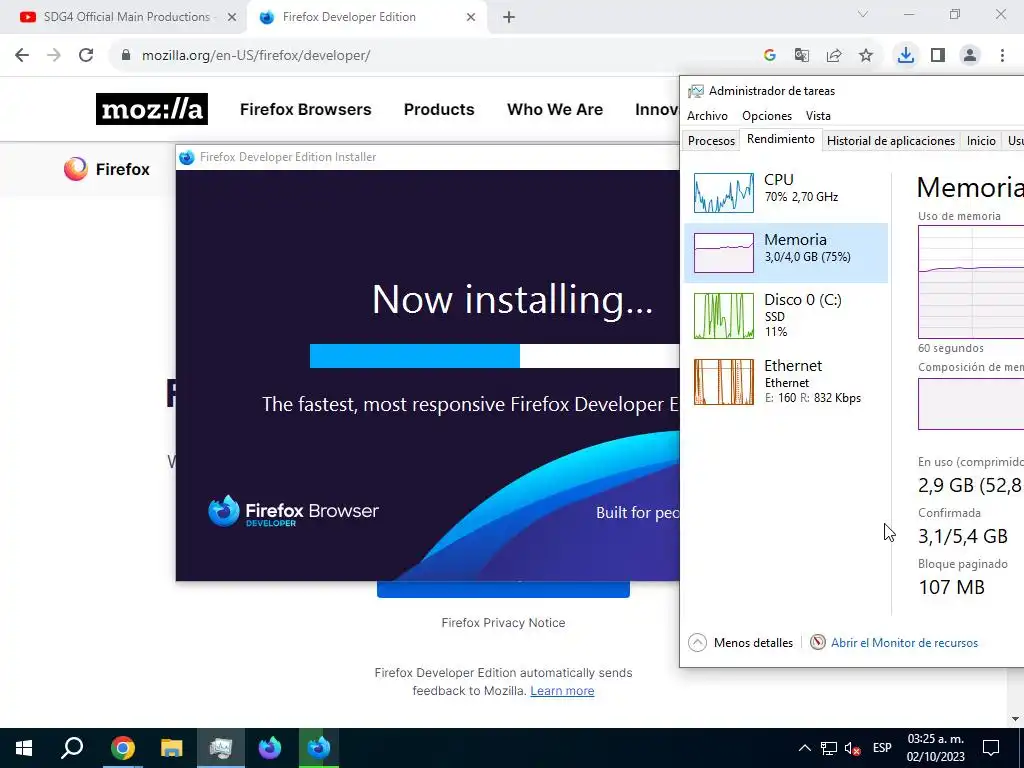Click page scrollbar down arrow

point(1015,719)
